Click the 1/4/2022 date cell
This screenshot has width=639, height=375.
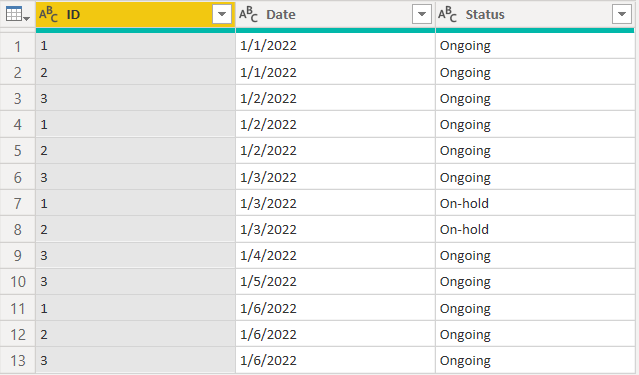coord(335,256)
